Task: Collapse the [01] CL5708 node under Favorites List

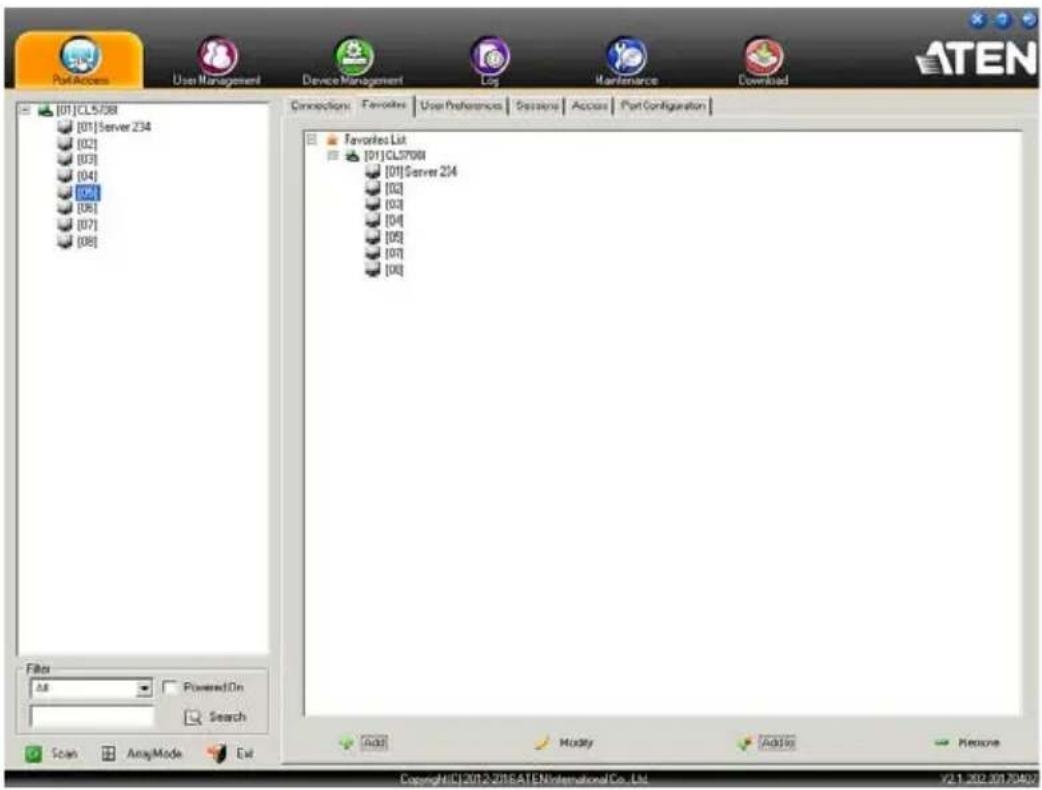Action: (x=333, y=155)
